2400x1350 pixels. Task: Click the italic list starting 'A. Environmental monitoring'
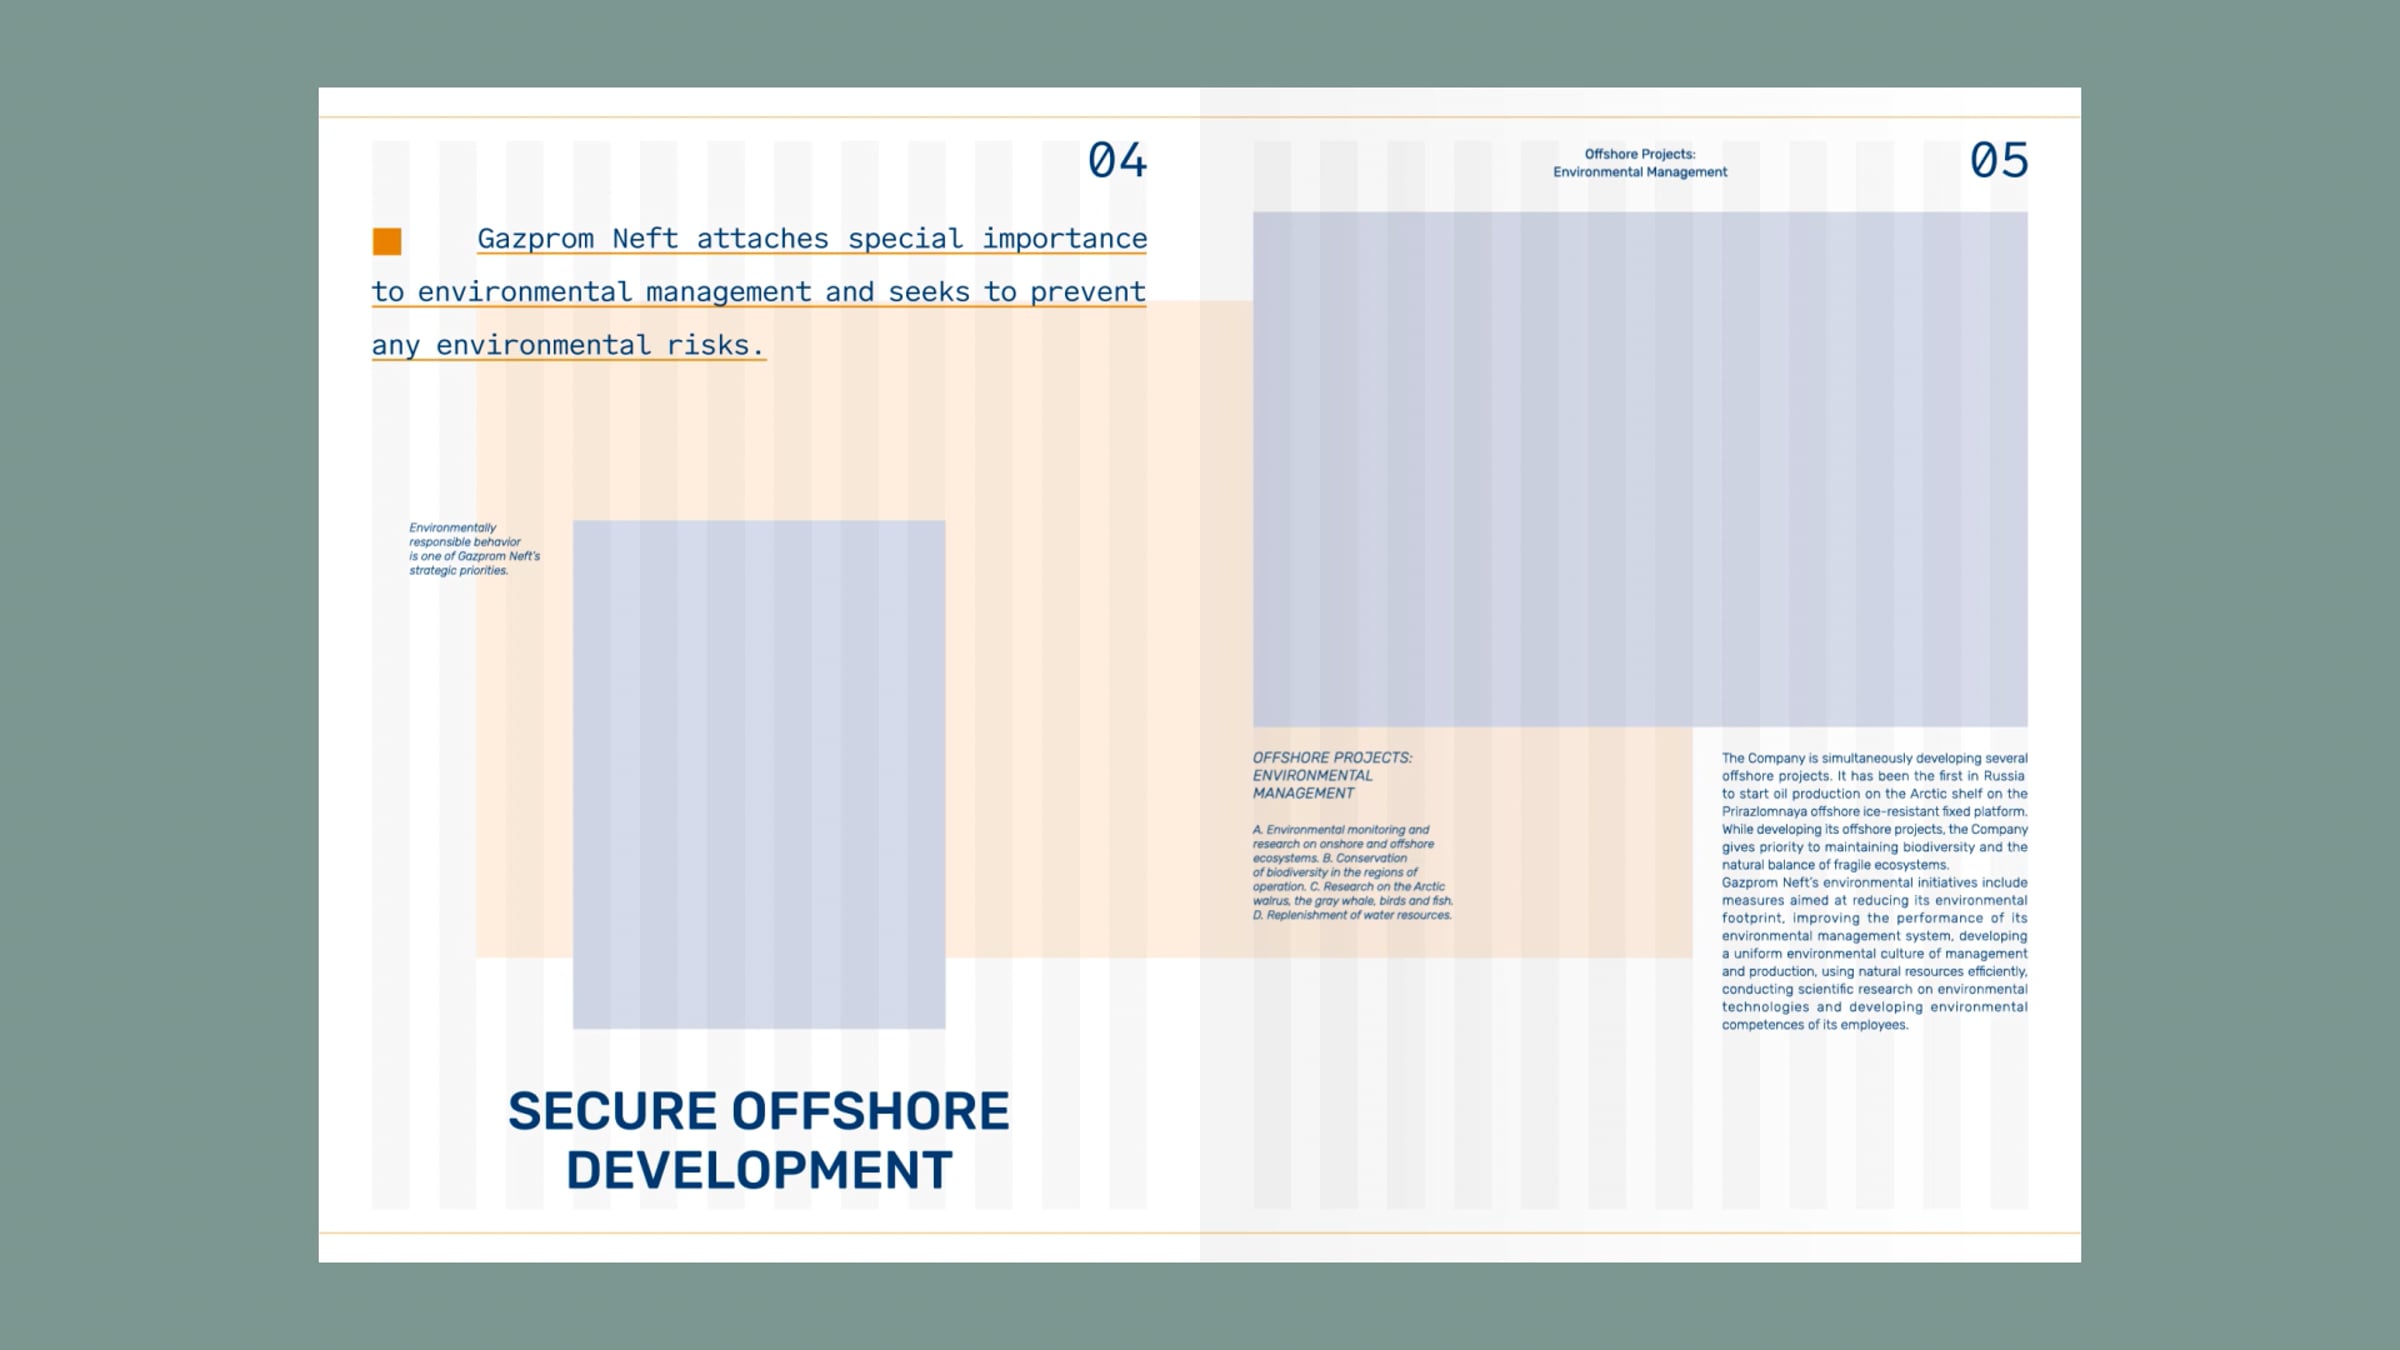pos(1351,872)
